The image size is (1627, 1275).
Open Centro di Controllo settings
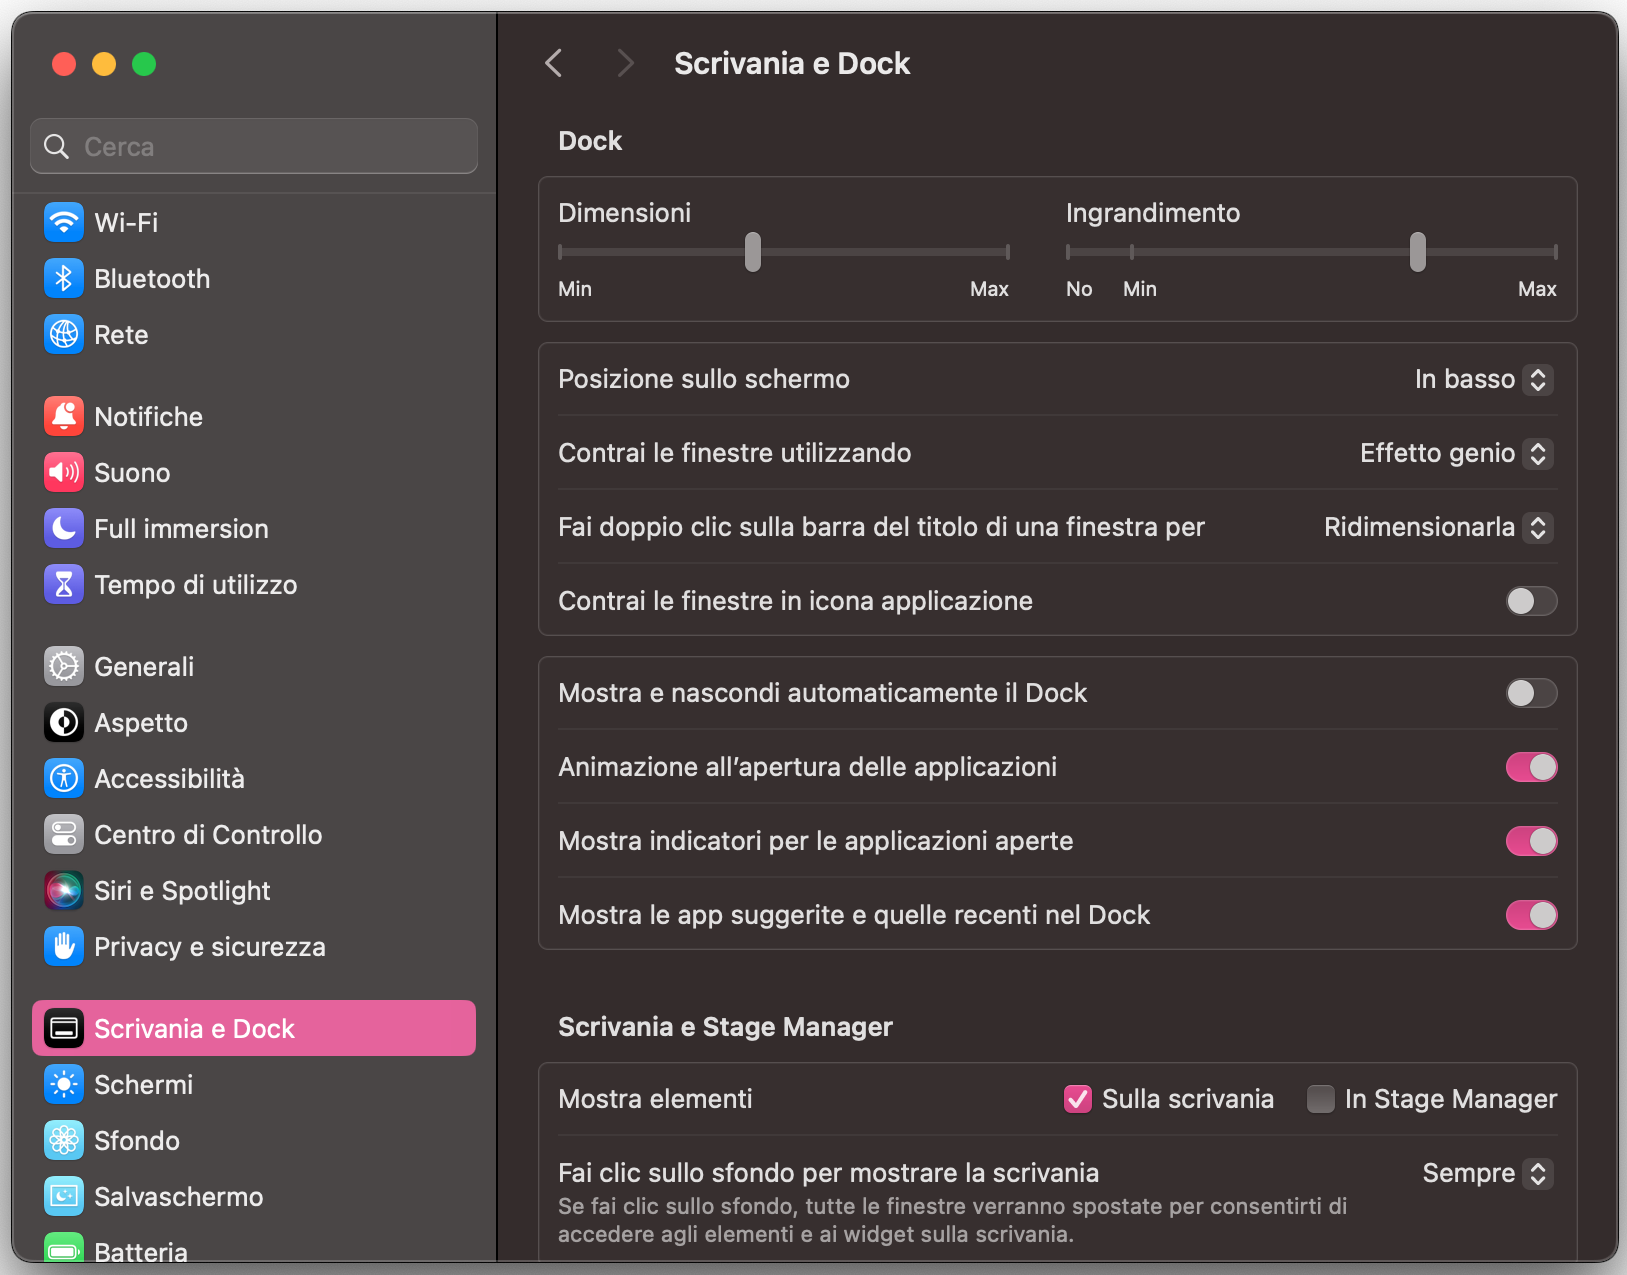point(208,834)
